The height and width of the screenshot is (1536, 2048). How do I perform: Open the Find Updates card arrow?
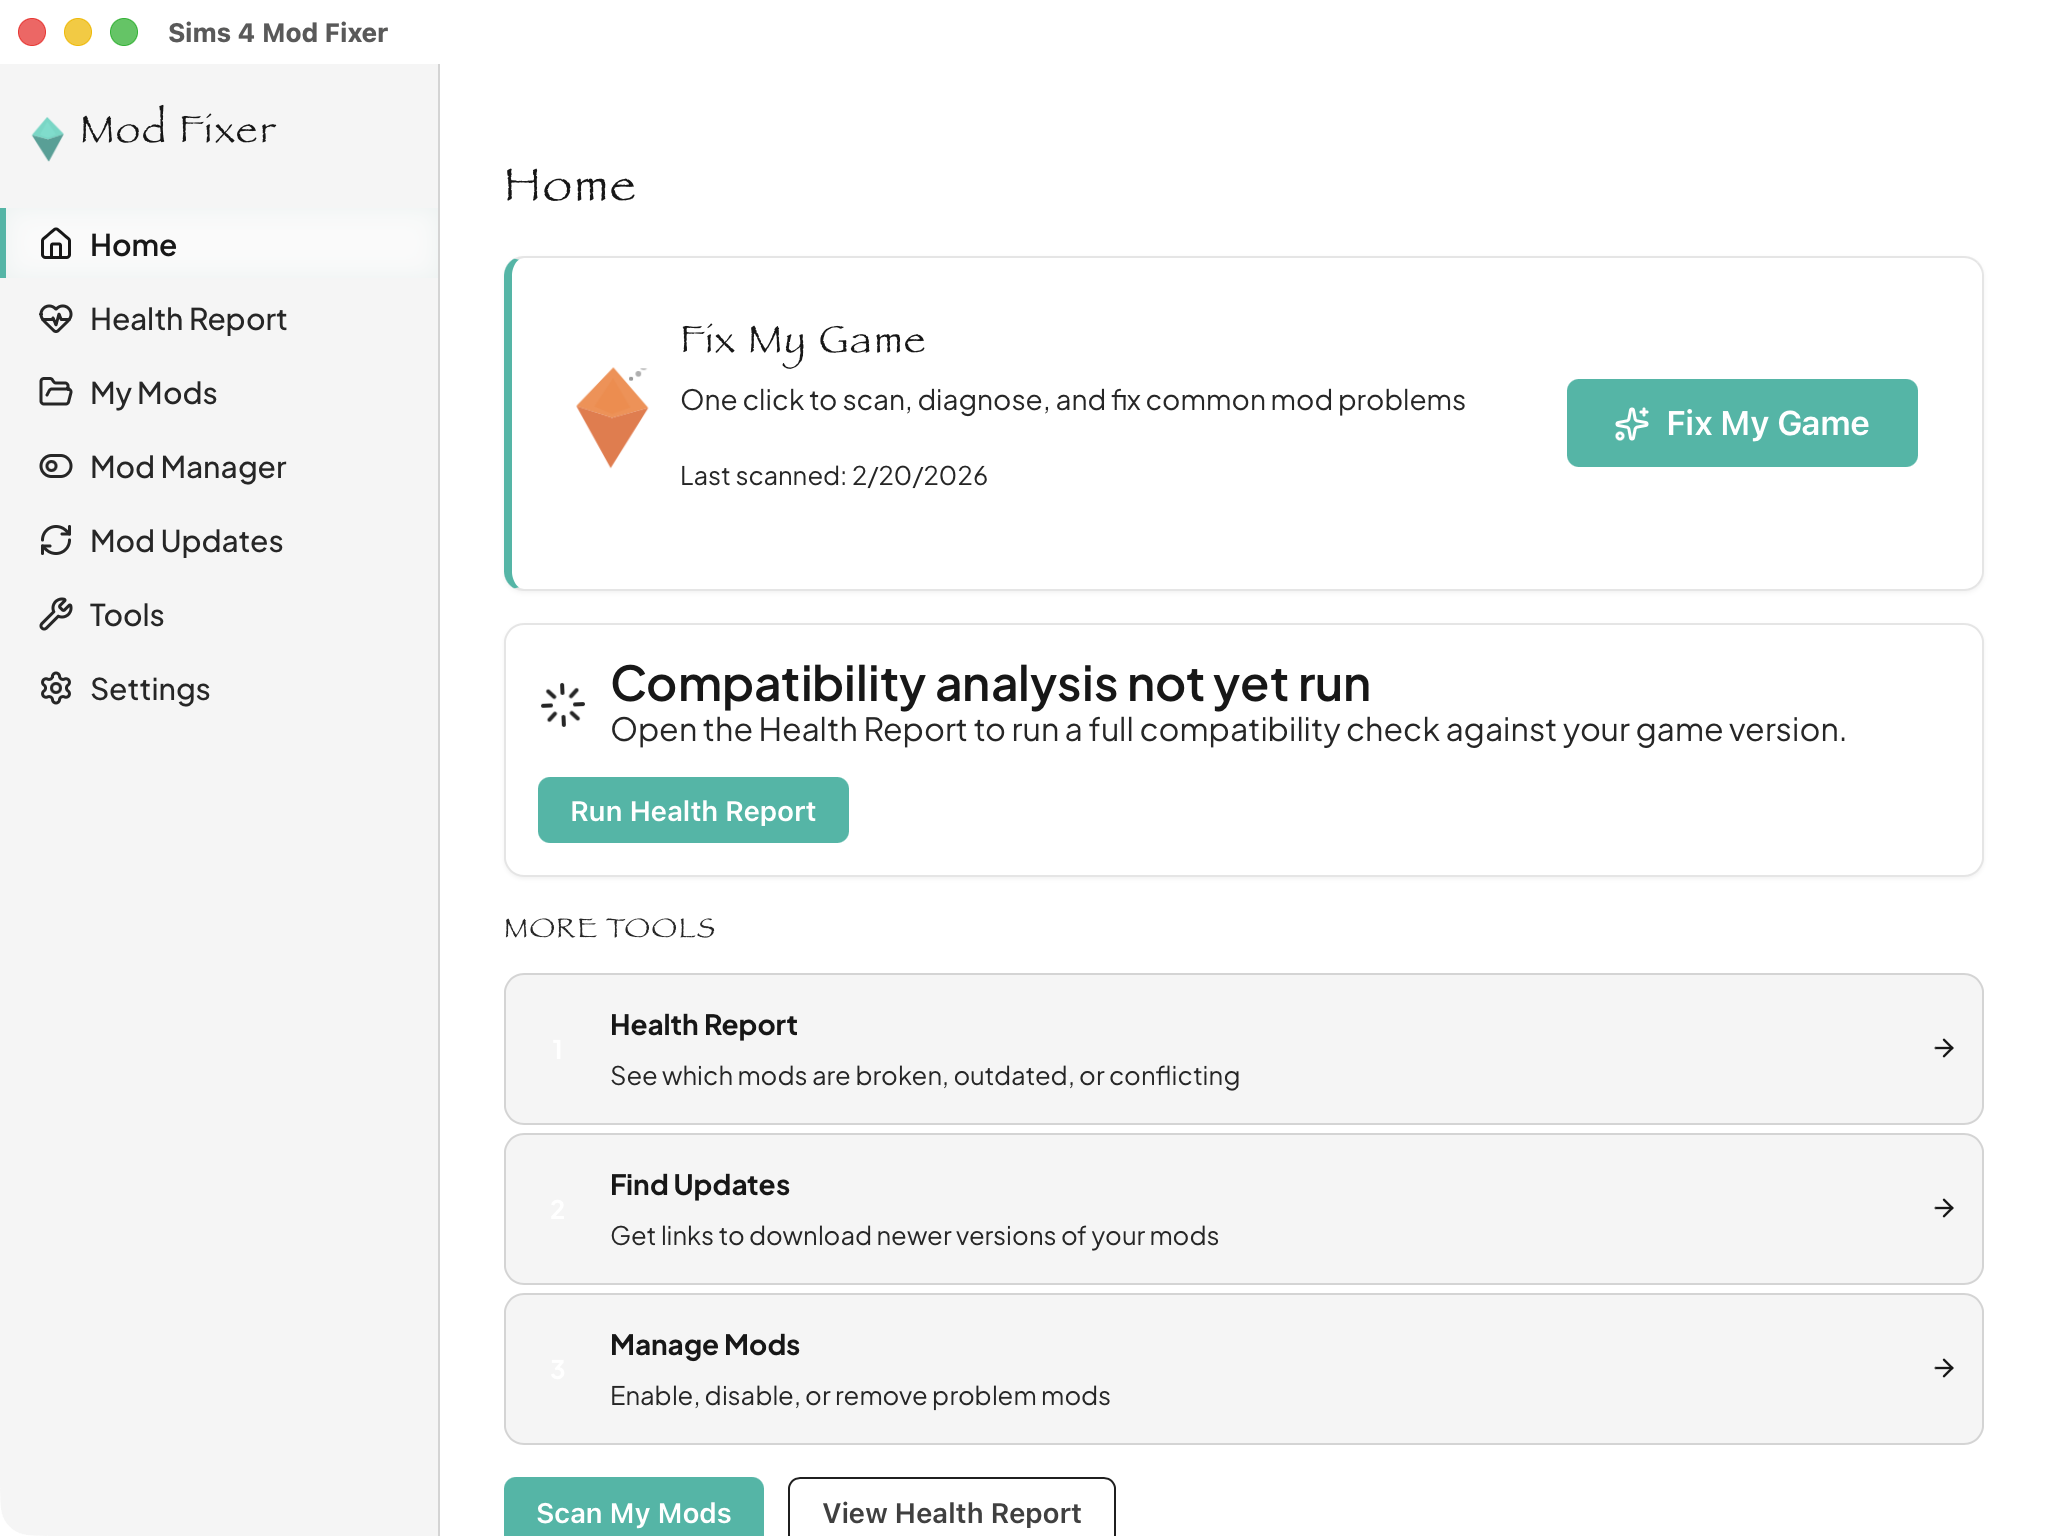[x=1944, y=1208]
